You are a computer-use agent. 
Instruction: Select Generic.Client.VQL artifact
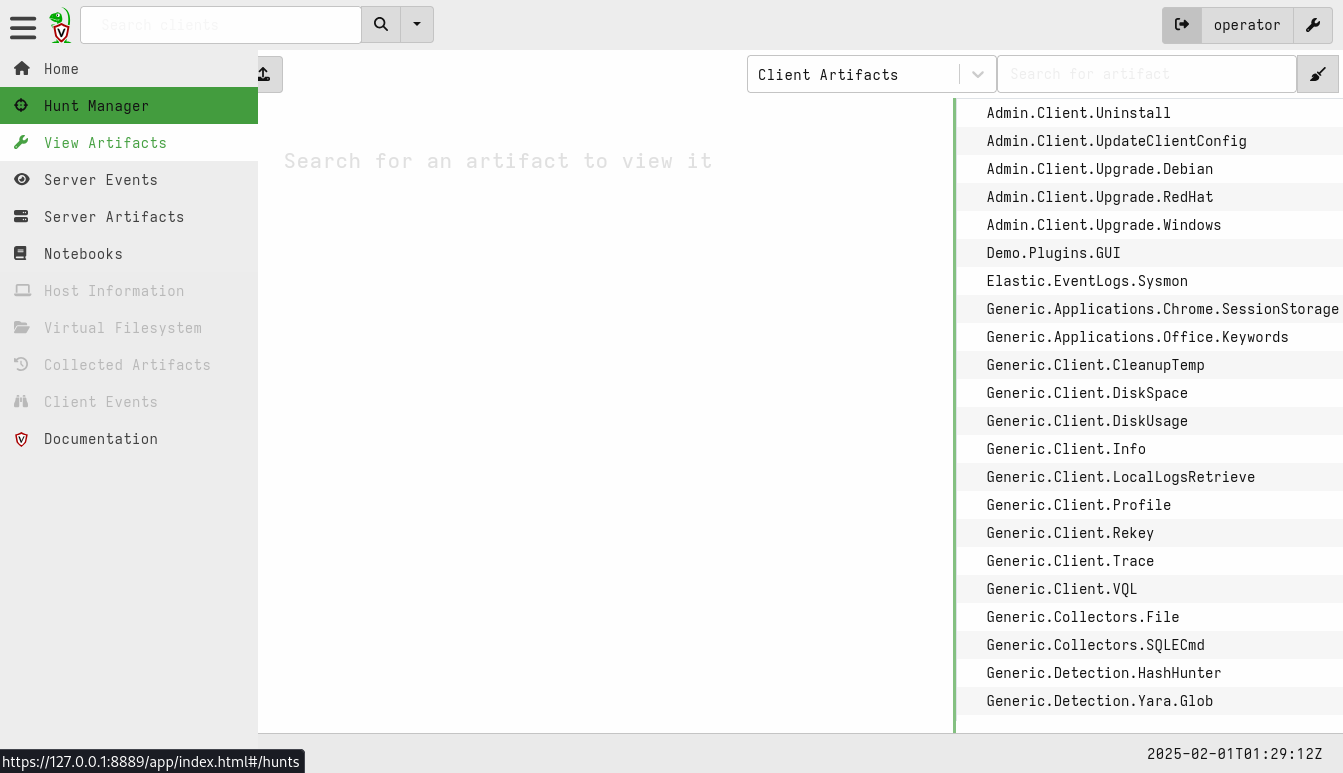(1150, 589)
